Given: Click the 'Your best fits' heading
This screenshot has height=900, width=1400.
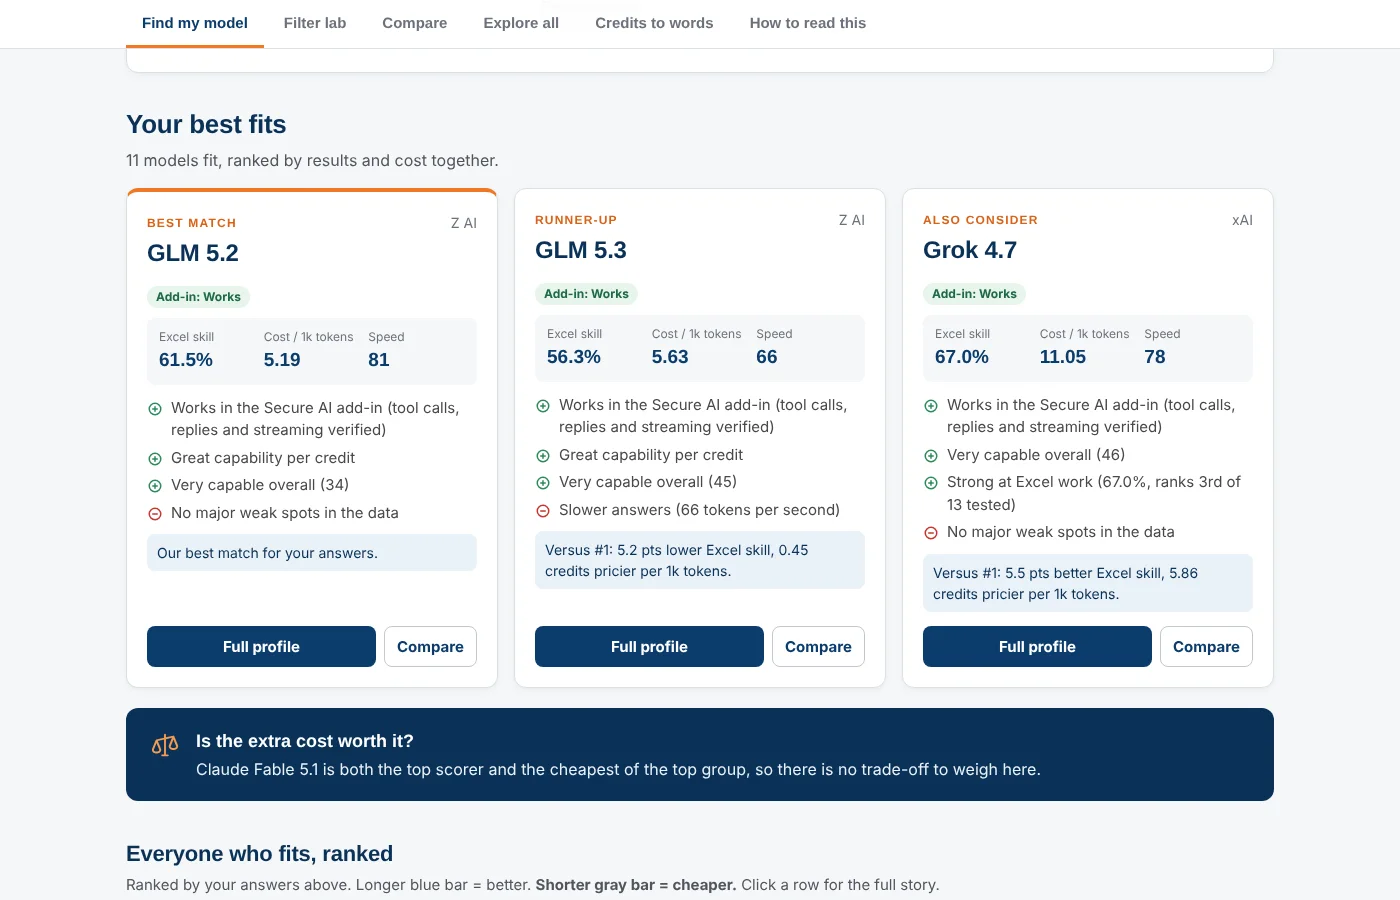Looking at the screenshot, I should coord(206,124).
